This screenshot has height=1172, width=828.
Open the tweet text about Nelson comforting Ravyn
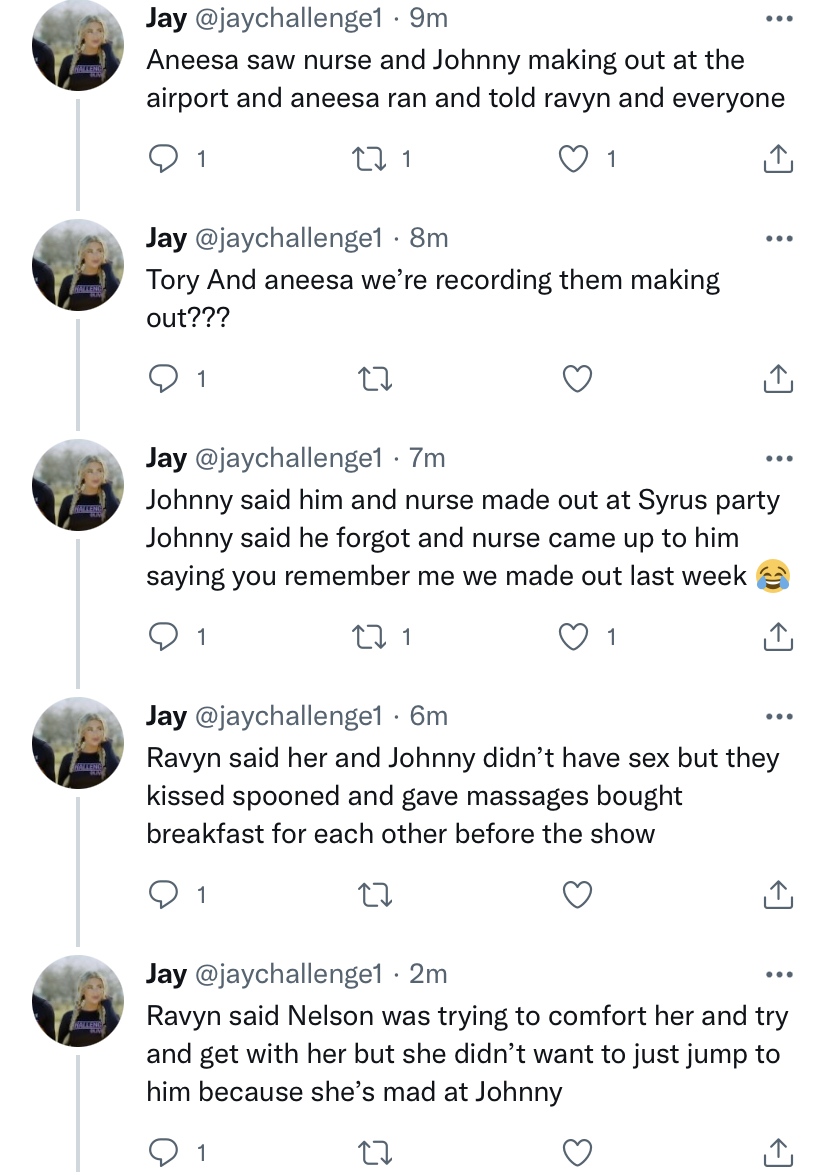click(x=467, y=1053)
